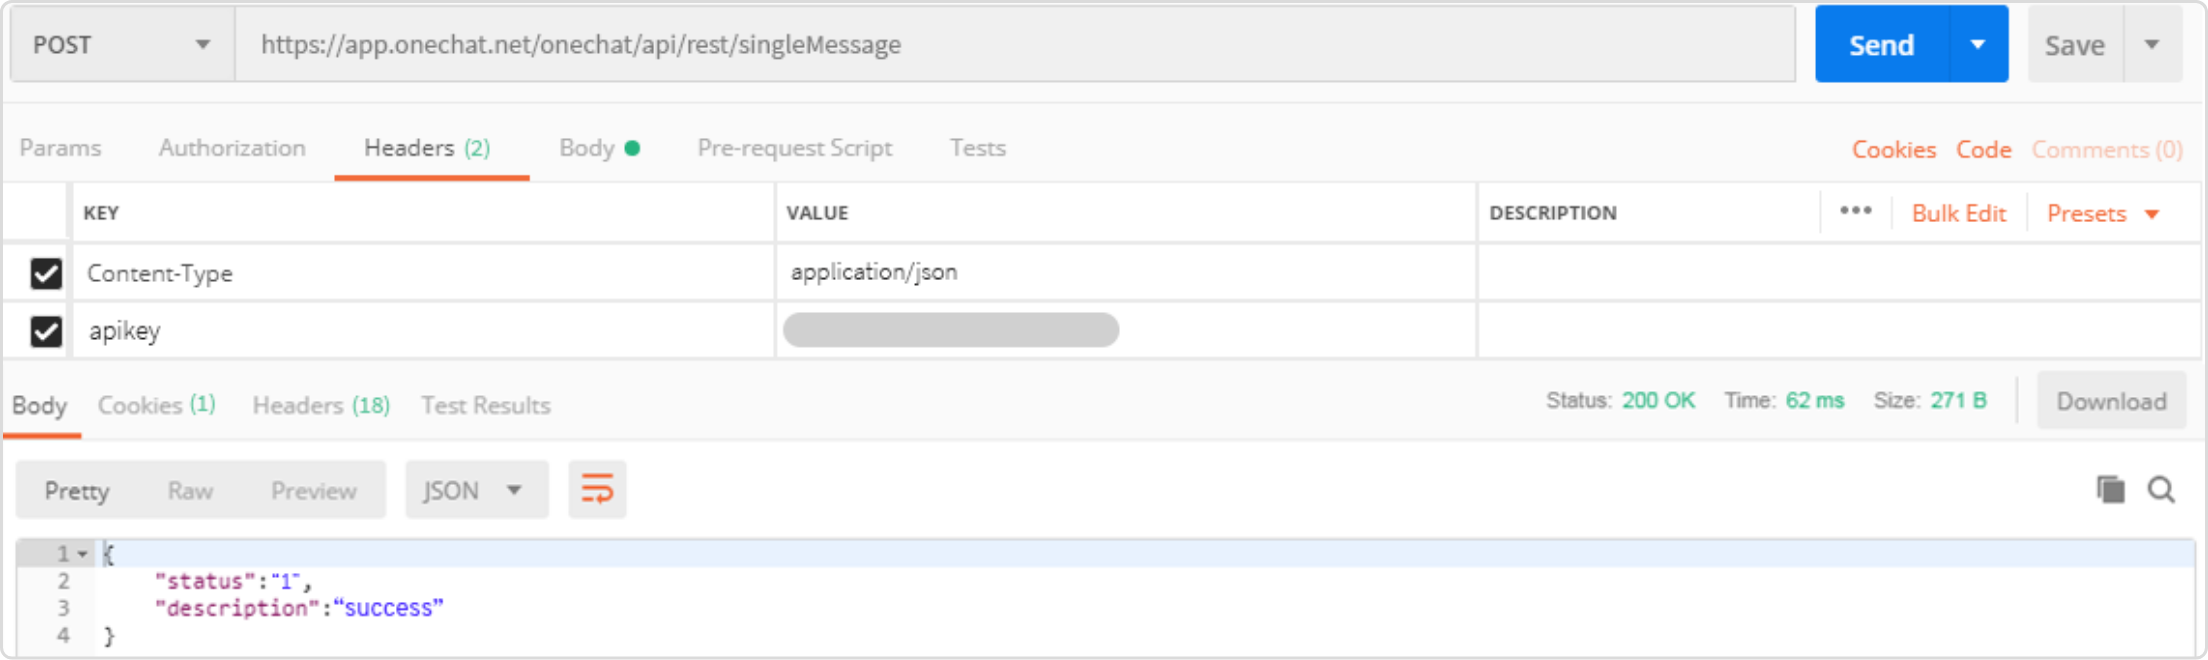Select the Raw view mode
This screenshot has width=2208, height=660.
(190, 491)
